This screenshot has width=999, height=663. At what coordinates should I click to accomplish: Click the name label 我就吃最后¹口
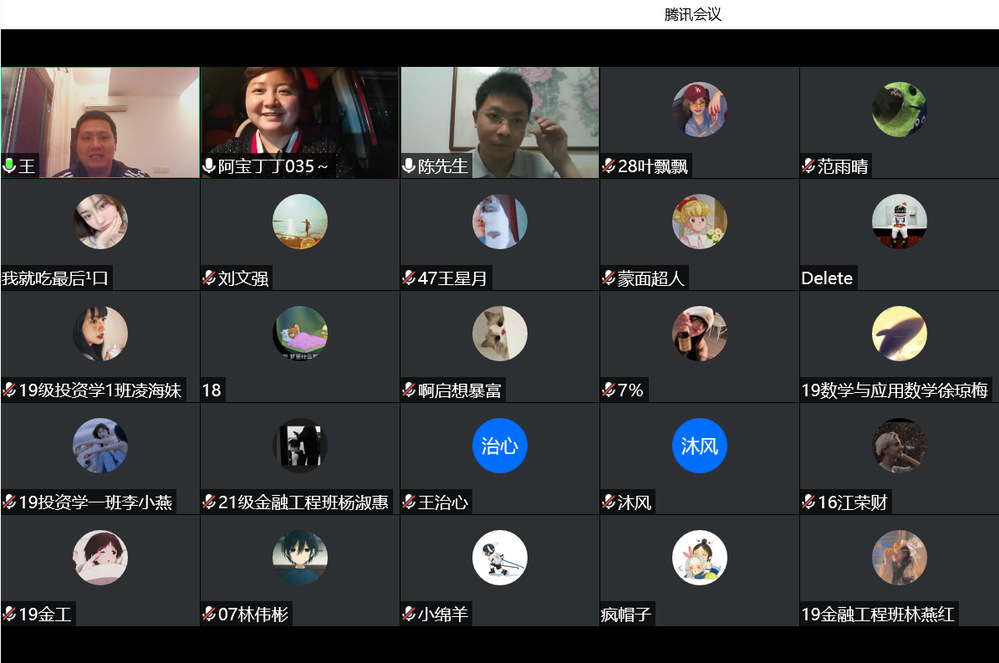(55, 278)
